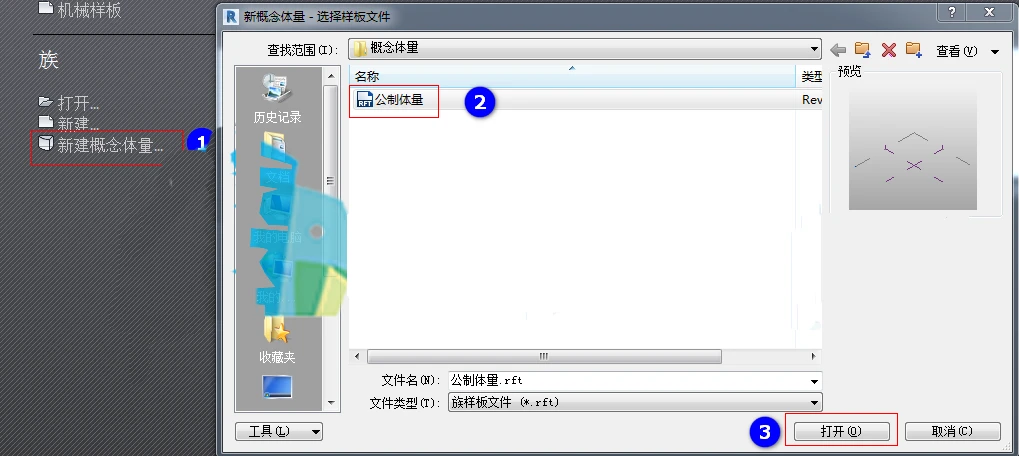Screen dimensions: 1019x456
Task: Click the Revit R icon in title bar
Action: pyautogui.click(x=231, y=16)
